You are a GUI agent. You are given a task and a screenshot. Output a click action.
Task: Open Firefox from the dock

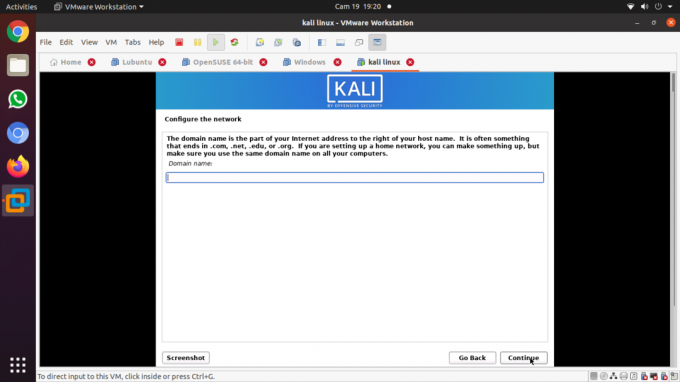pos(18,167)
